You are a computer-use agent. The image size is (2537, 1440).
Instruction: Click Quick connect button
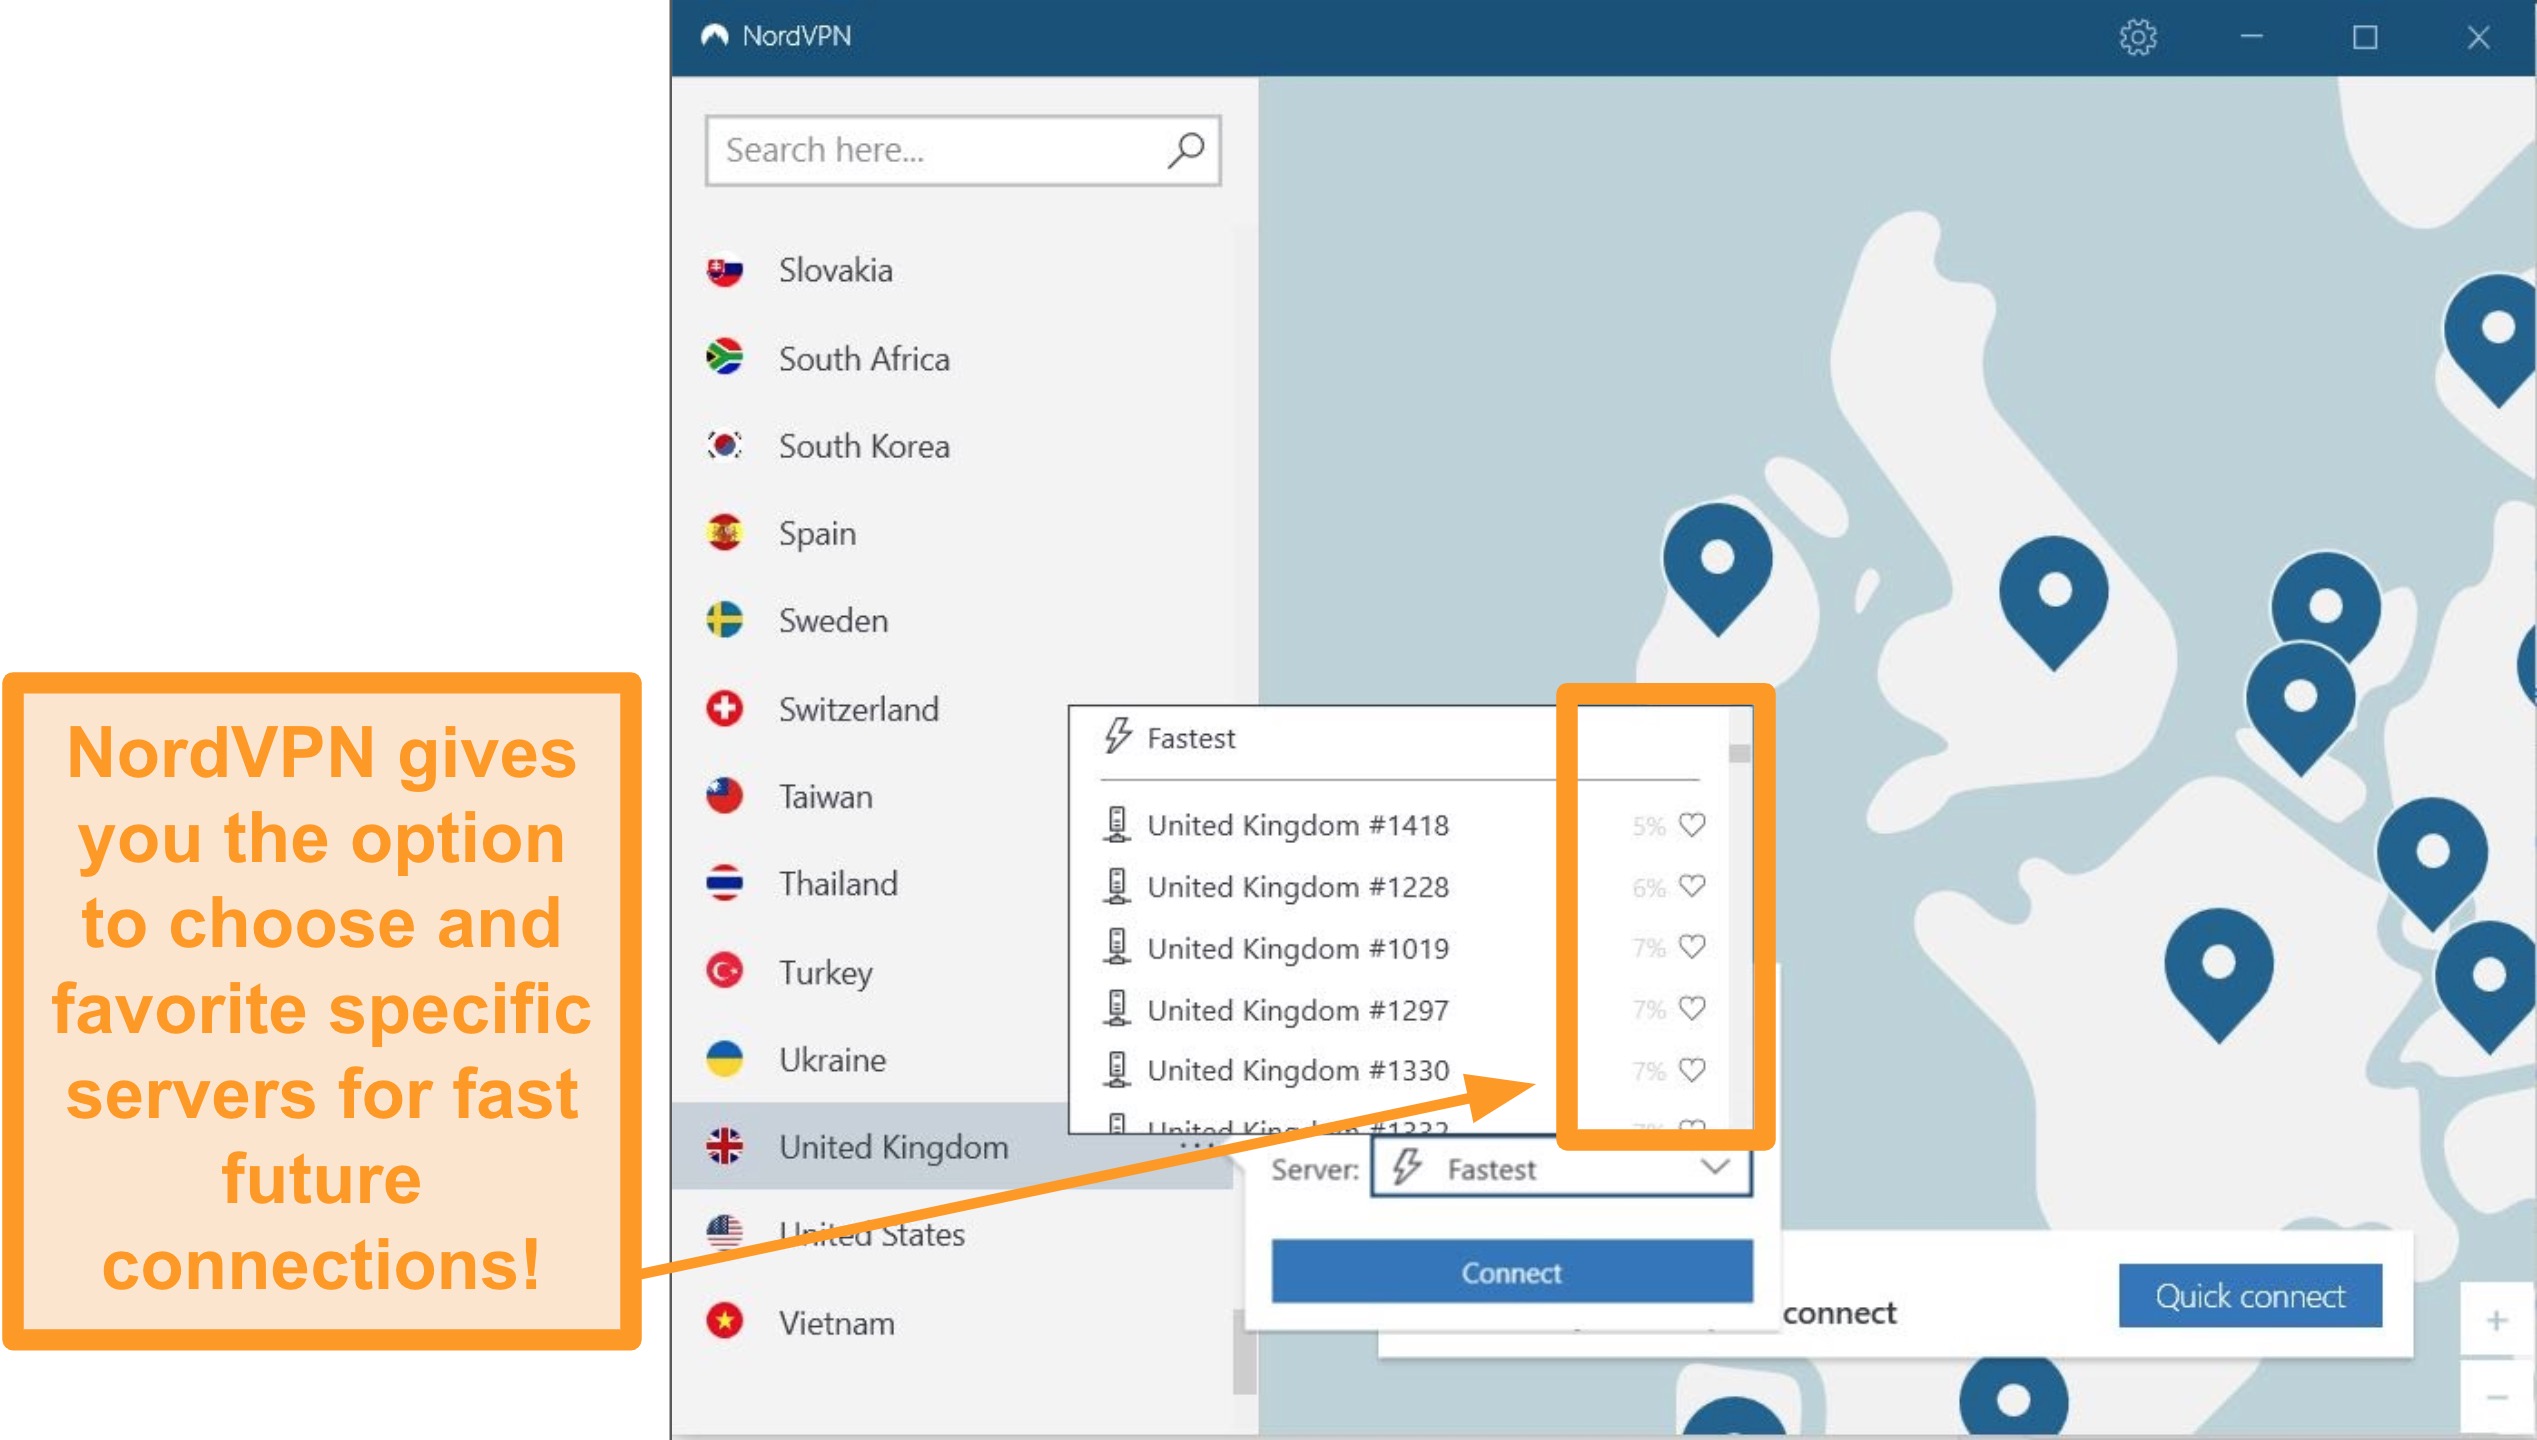point(2249,1296)
